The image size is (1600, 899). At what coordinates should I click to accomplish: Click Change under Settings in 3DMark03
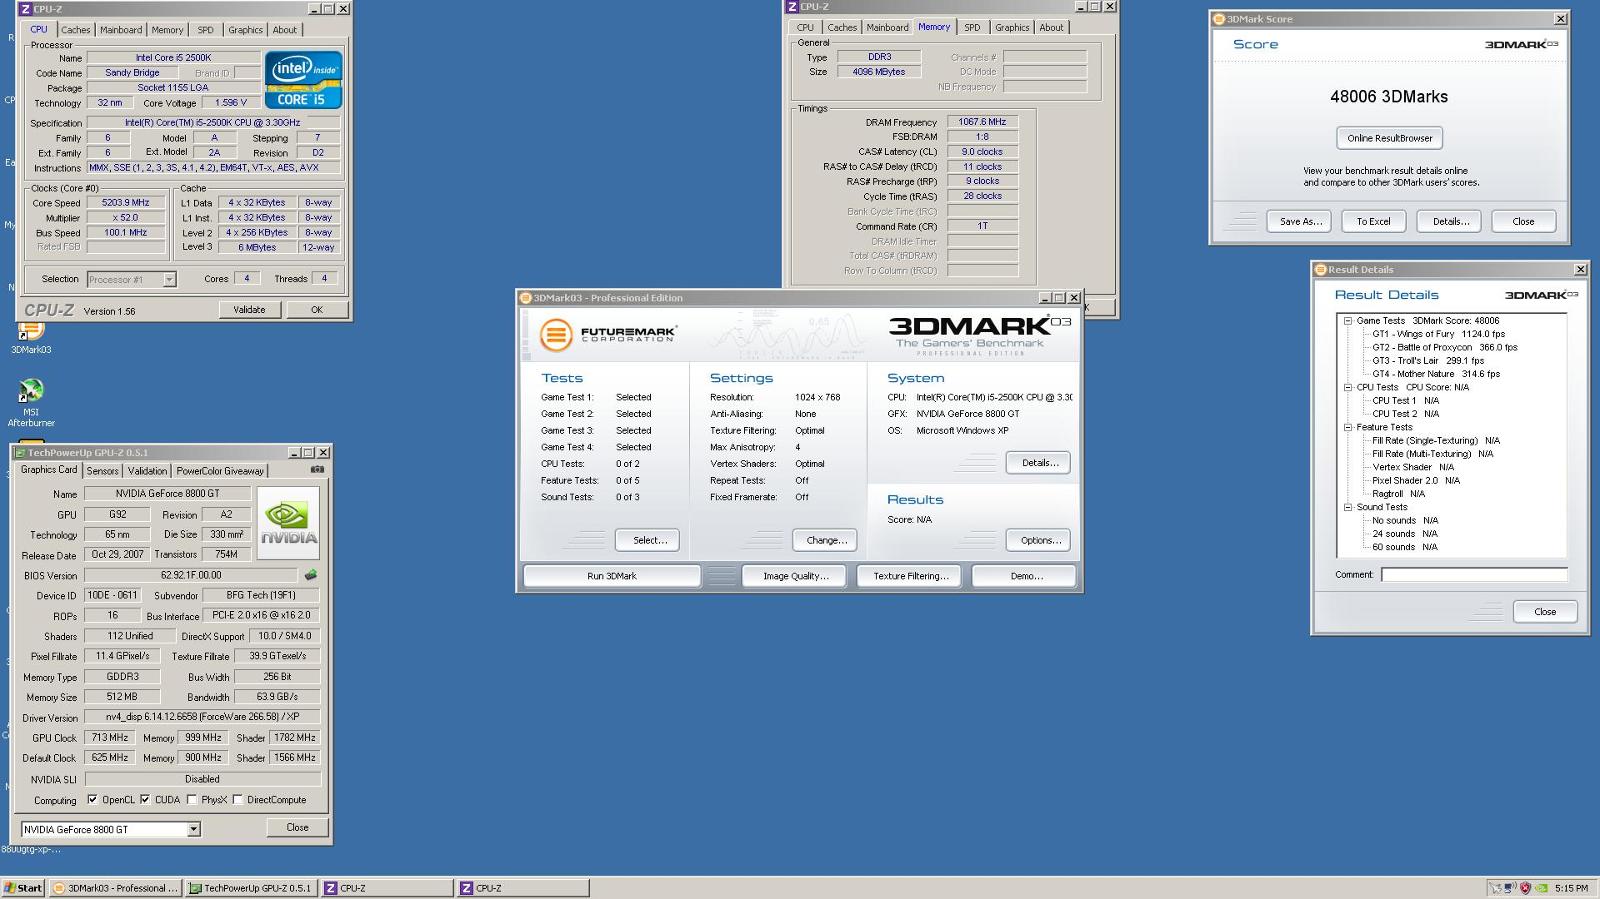tap(826, 540)
